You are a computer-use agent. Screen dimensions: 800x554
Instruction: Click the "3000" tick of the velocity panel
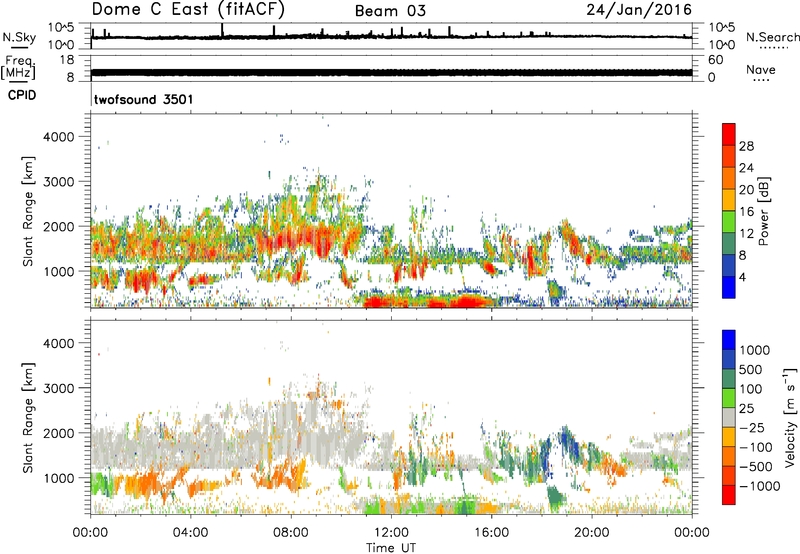(58, 388)
